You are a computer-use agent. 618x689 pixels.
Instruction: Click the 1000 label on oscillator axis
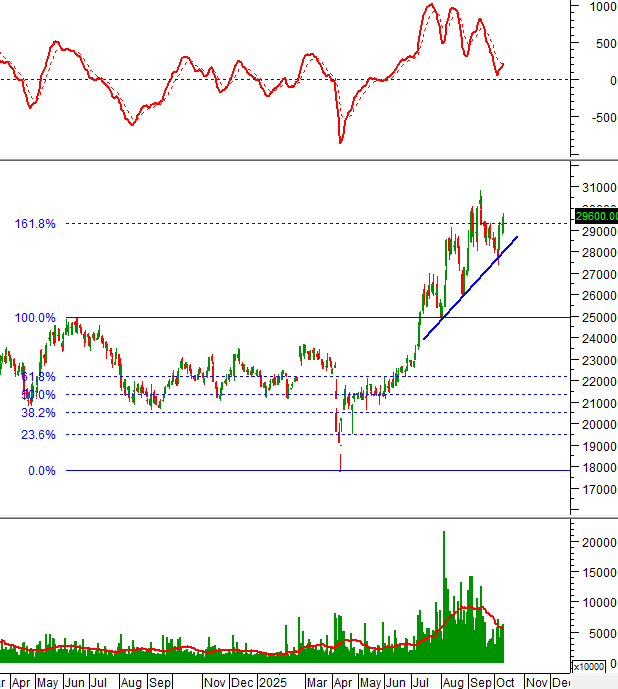coord(602,7)
